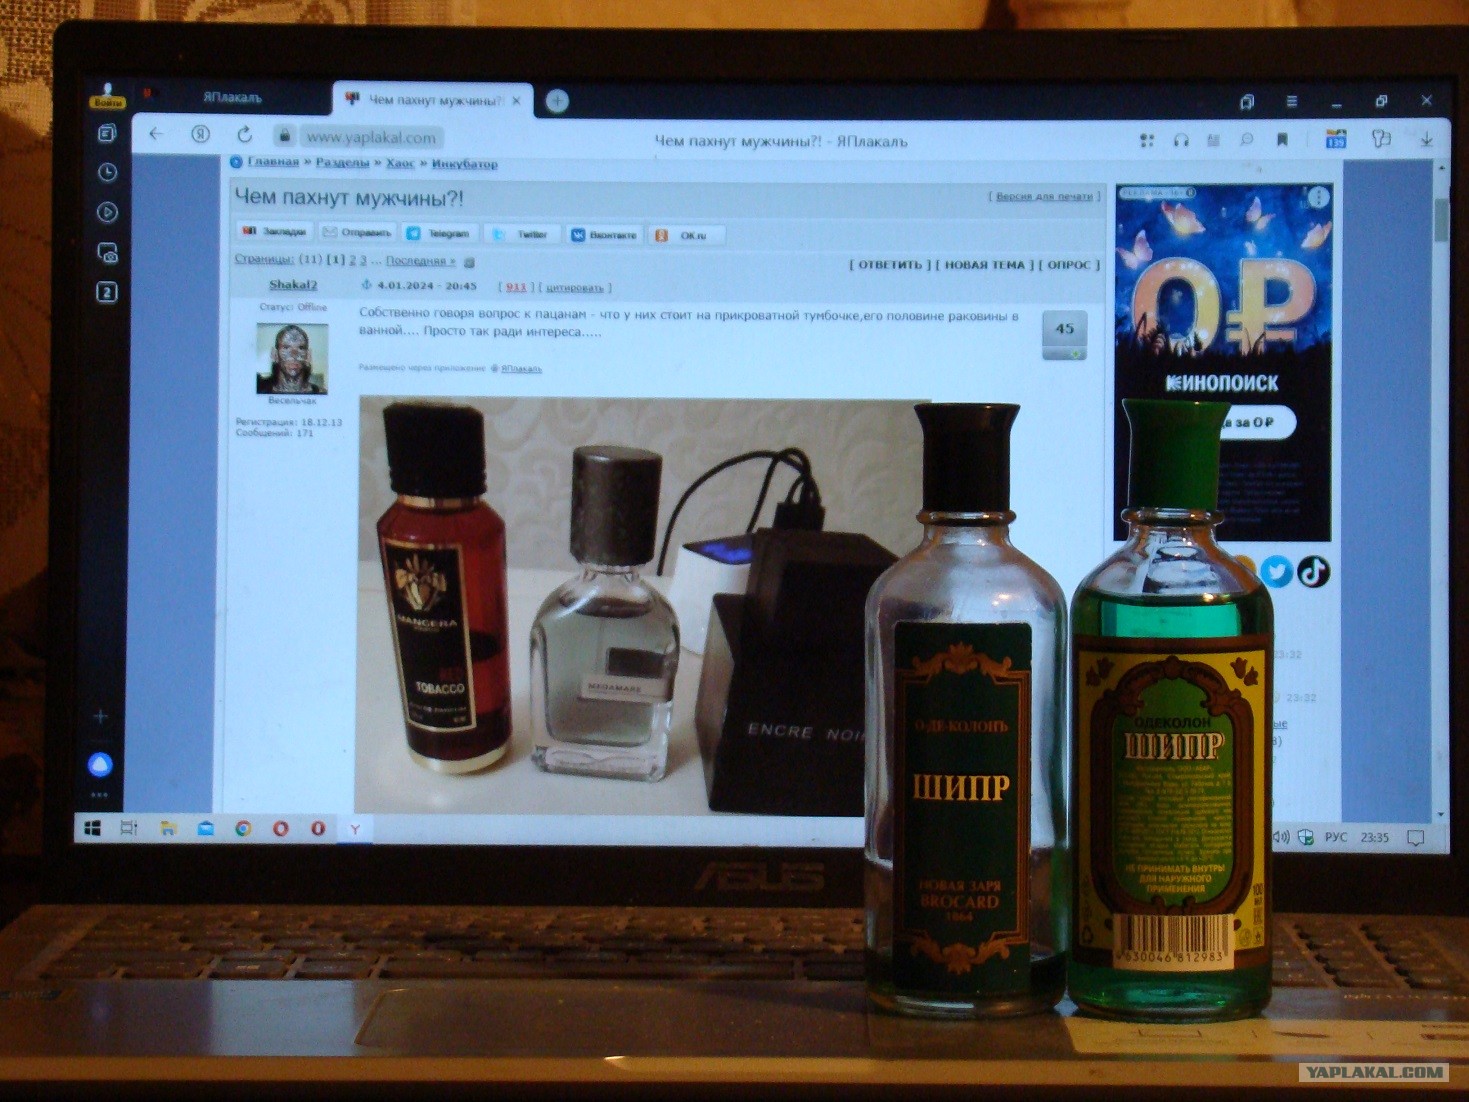Follow the Хаос breadcrumb link
This screenshot has width=1469, height=1102.
pos(400,163)
